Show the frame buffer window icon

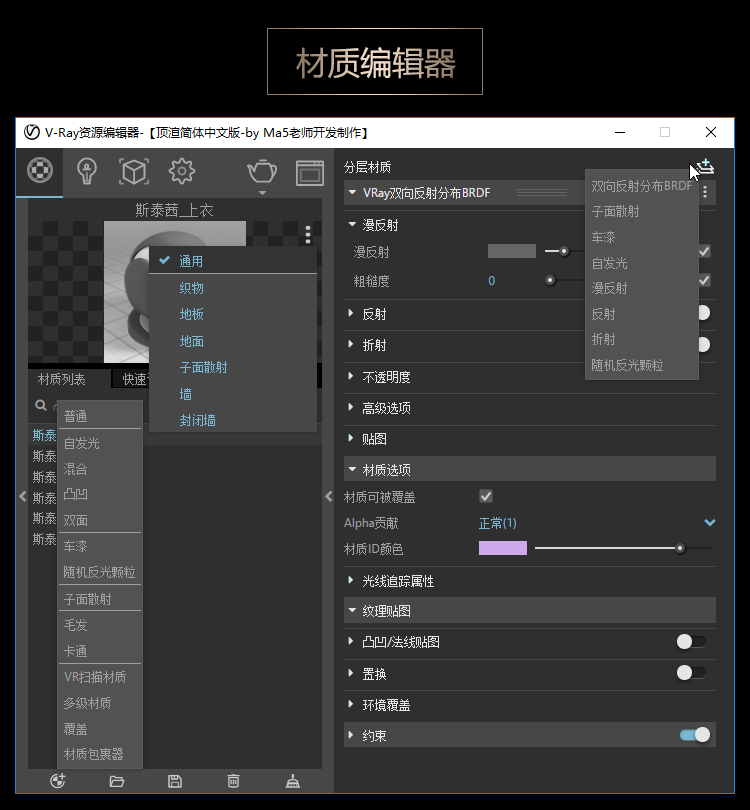point(309,173)
